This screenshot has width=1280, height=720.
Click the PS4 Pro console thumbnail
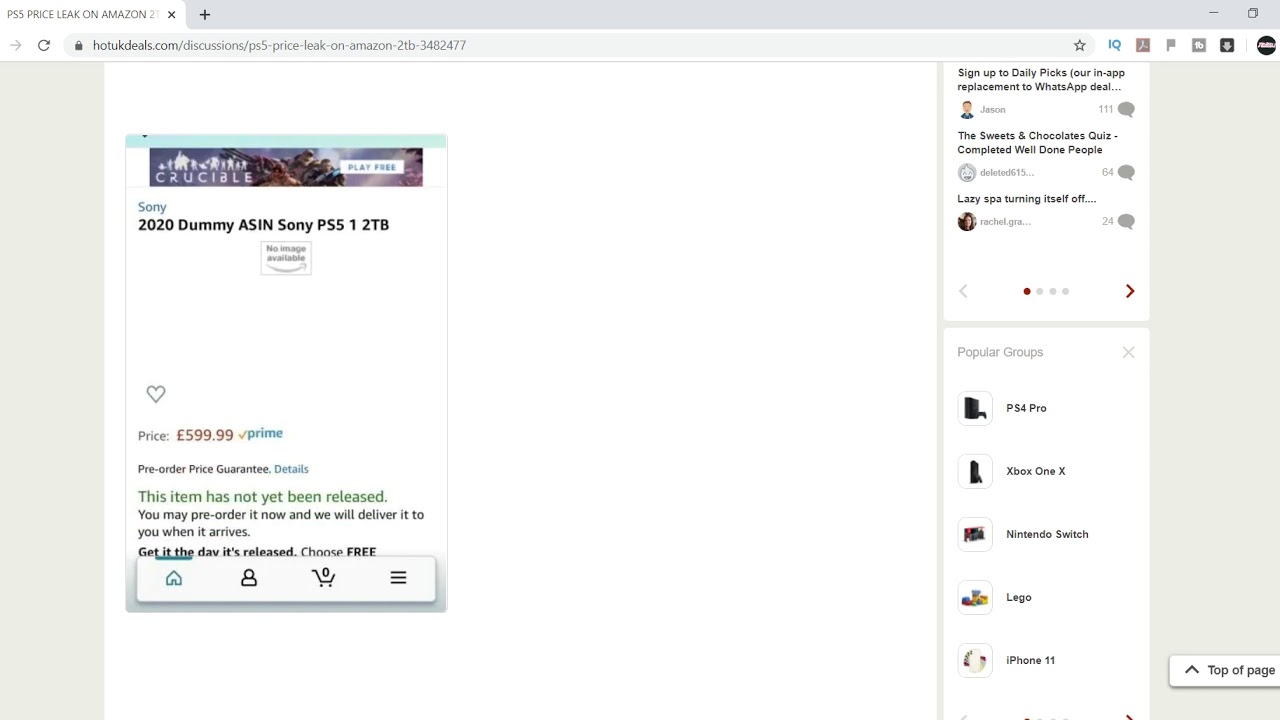click(975, 408)
